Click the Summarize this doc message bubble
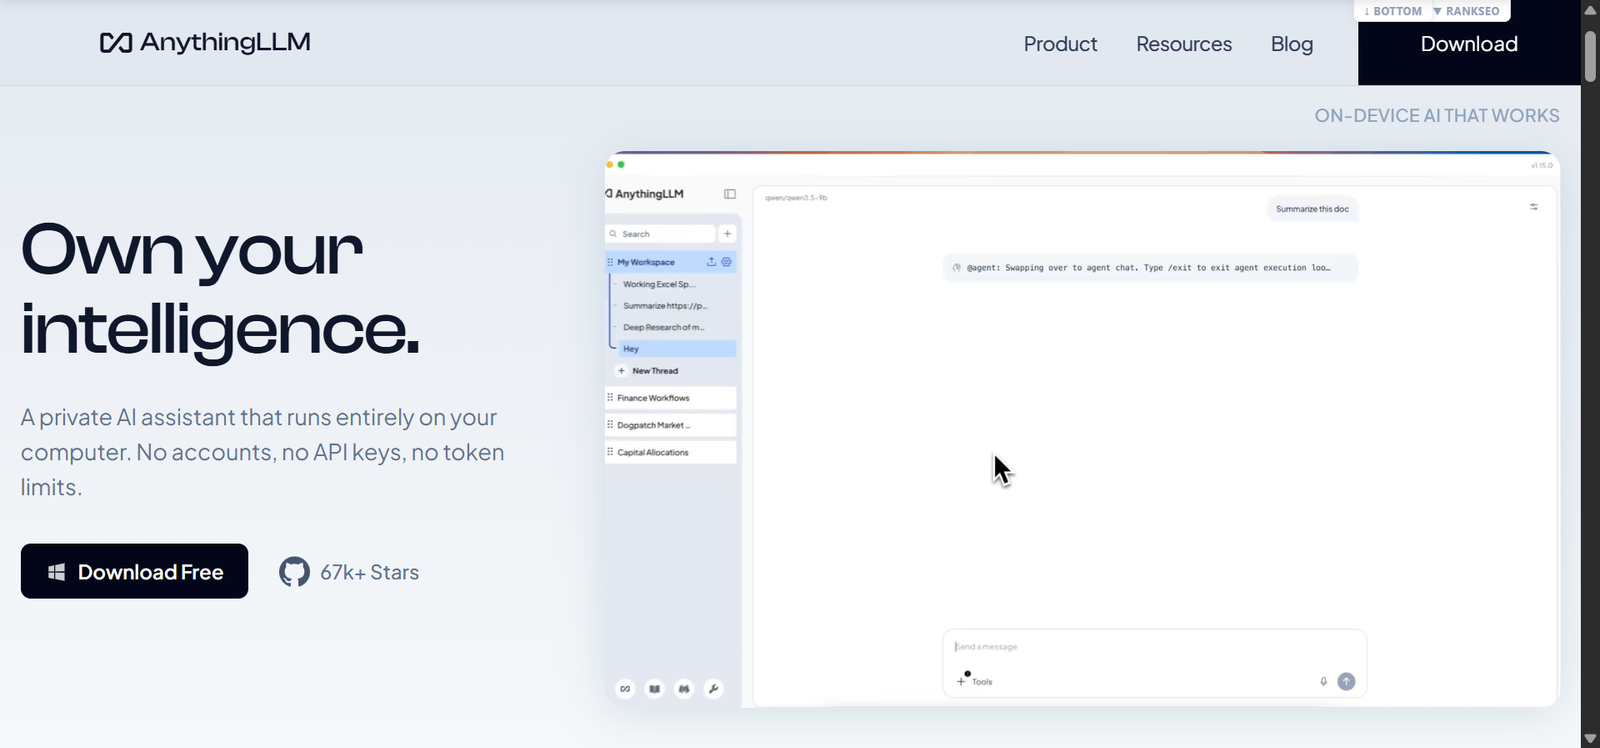Screen dimensions: 1600x748 point(1312,209)
